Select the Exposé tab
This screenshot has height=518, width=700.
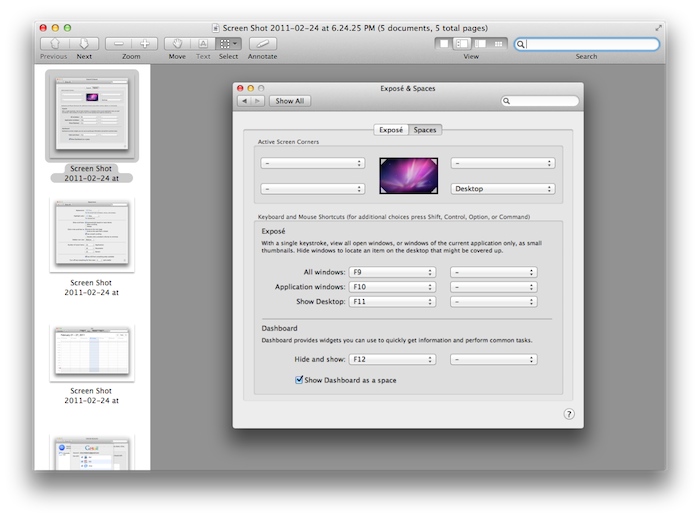click(x=390, y=130)
